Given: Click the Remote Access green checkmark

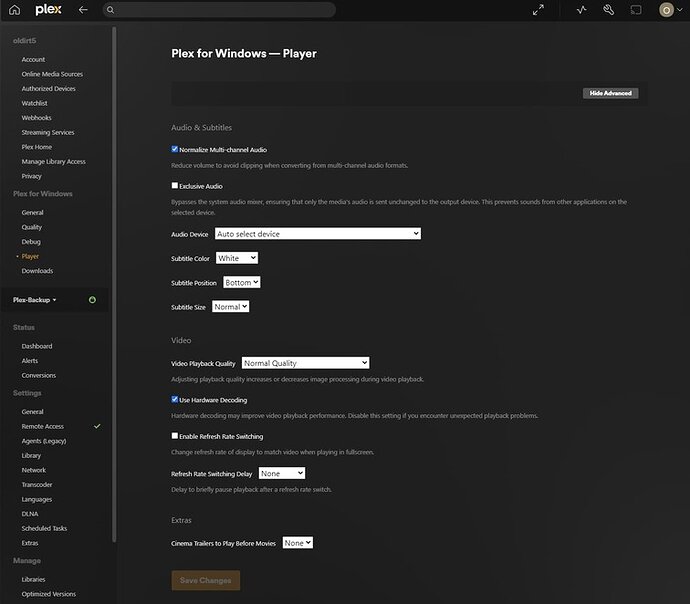Looking at the screenshot, I should click(x=97, y=426).
